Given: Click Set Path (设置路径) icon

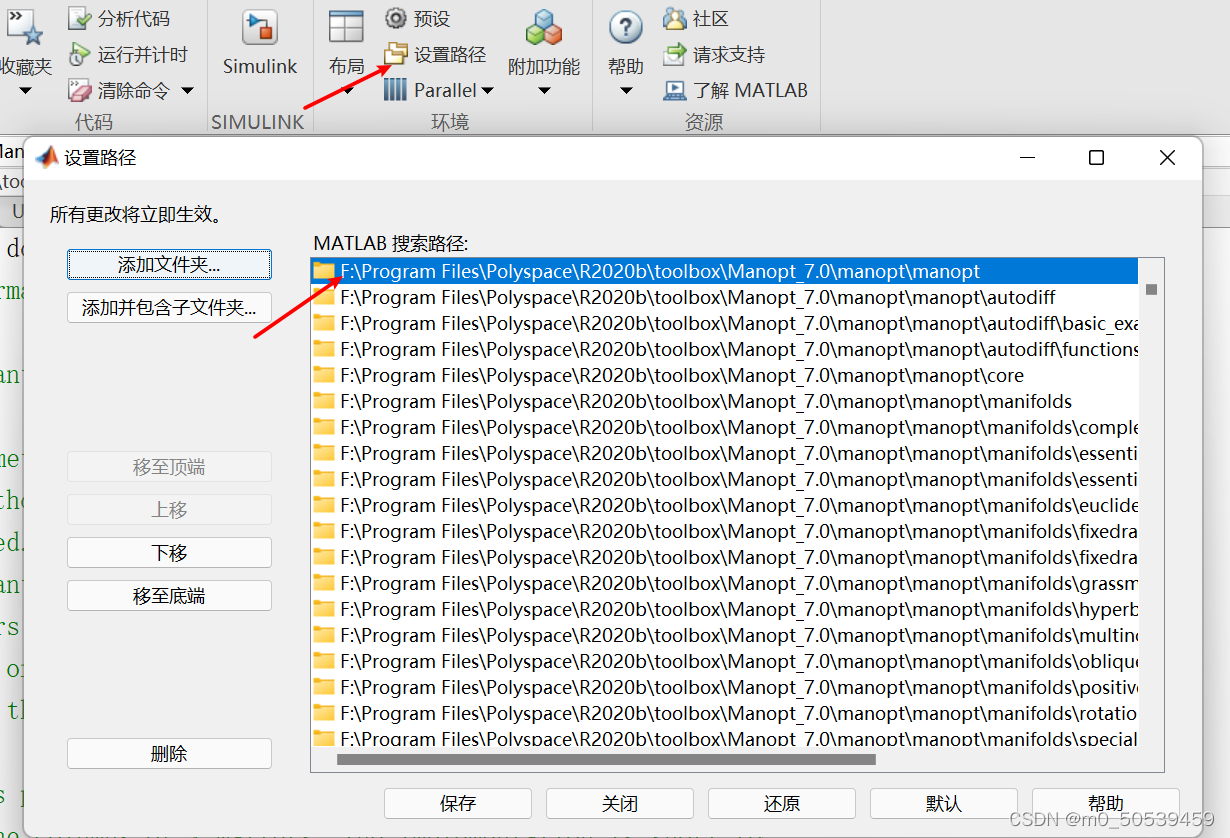Looking at the screenshot, I should (x=396, y=54).
